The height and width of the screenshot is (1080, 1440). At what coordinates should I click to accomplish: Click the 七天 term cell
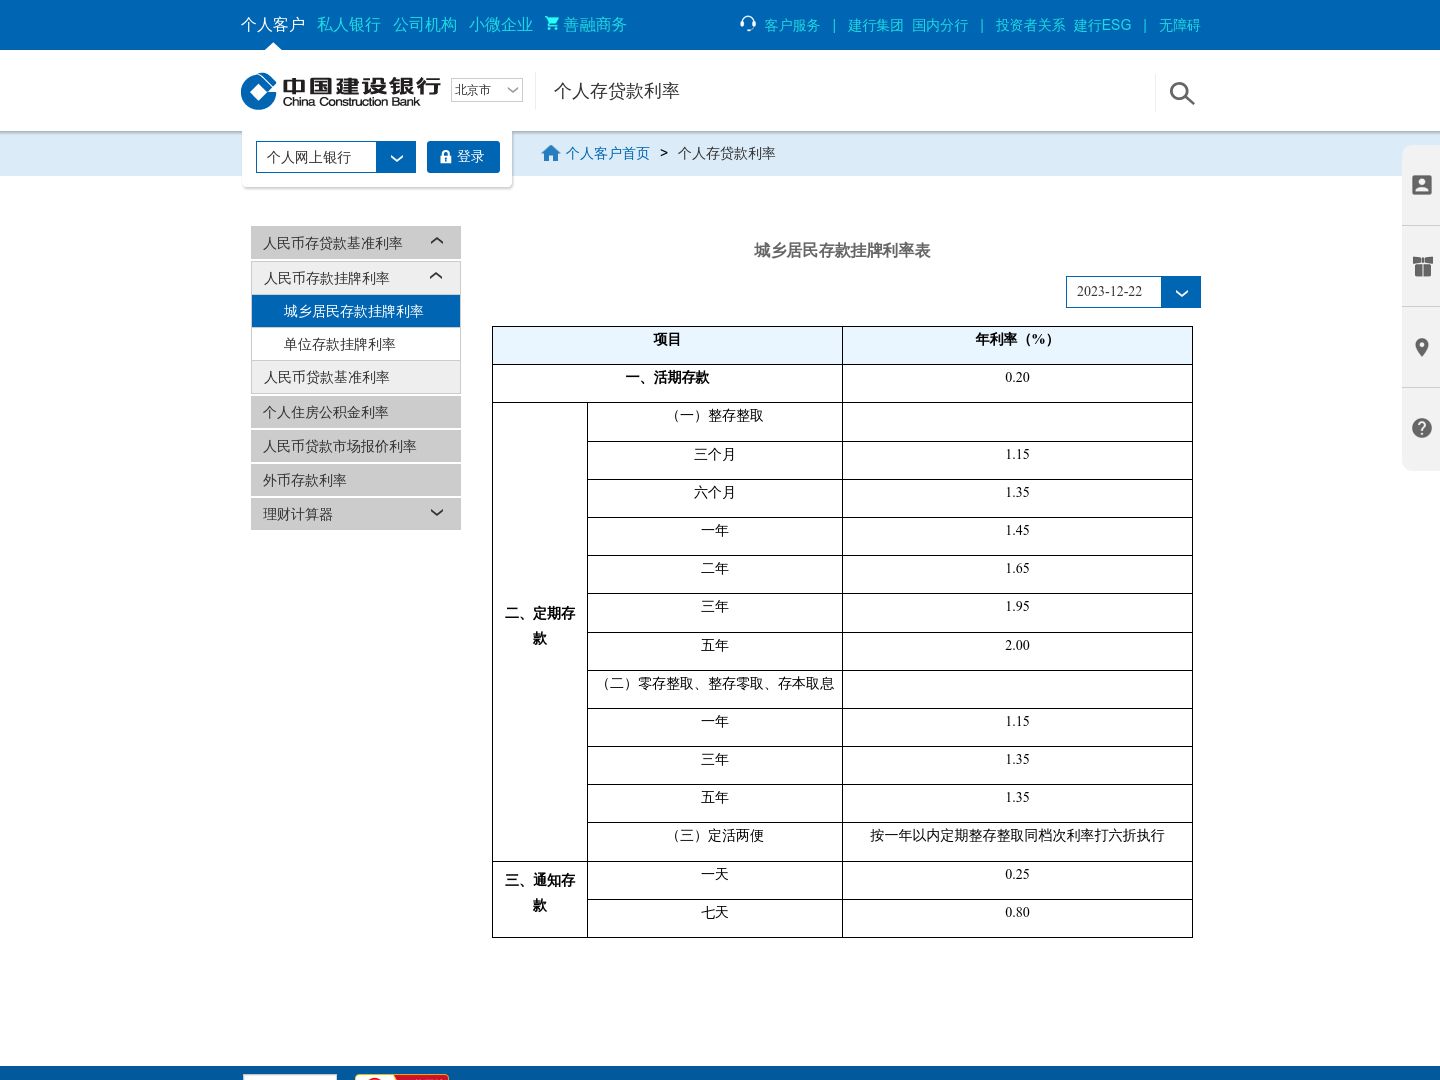715,918
